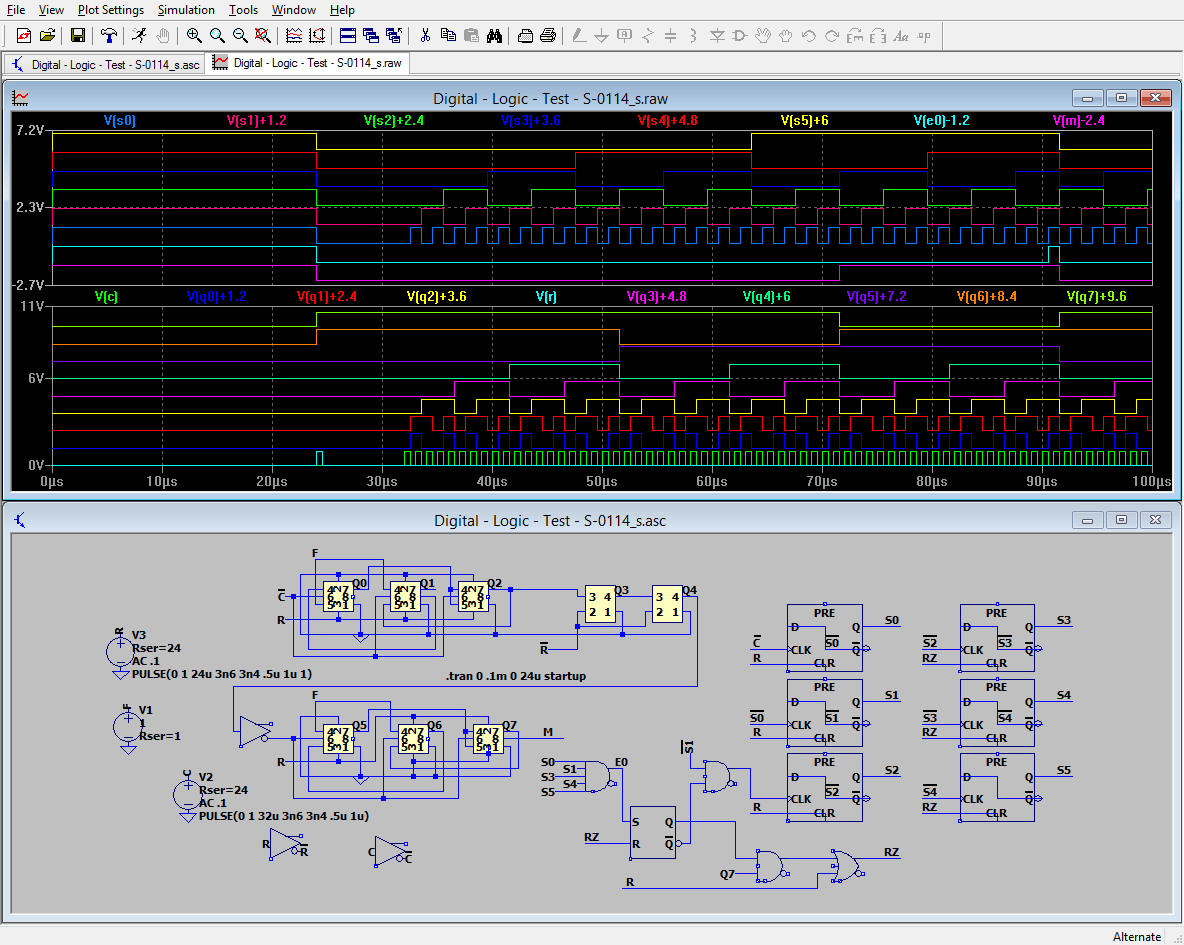Click the Tile Windows icon
Image resolution: width=1184 pixels, height=945 pixels.
tap(348, 36)
